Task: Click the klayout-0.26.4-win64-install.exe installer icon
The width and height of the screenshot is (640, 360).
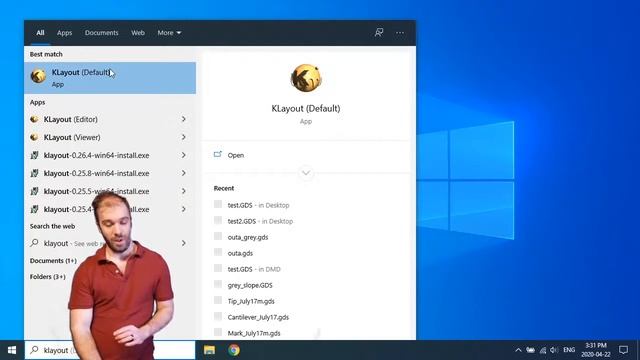Action: point(34,155)
